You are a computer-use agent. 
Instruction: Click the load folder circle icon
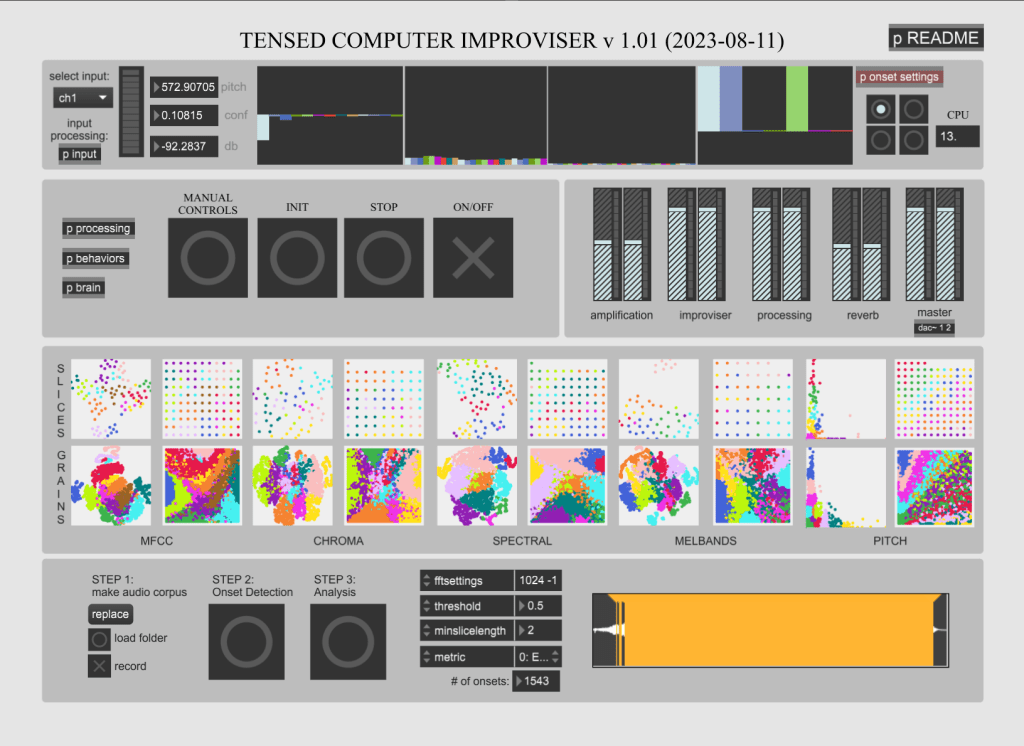click(99, 638)
